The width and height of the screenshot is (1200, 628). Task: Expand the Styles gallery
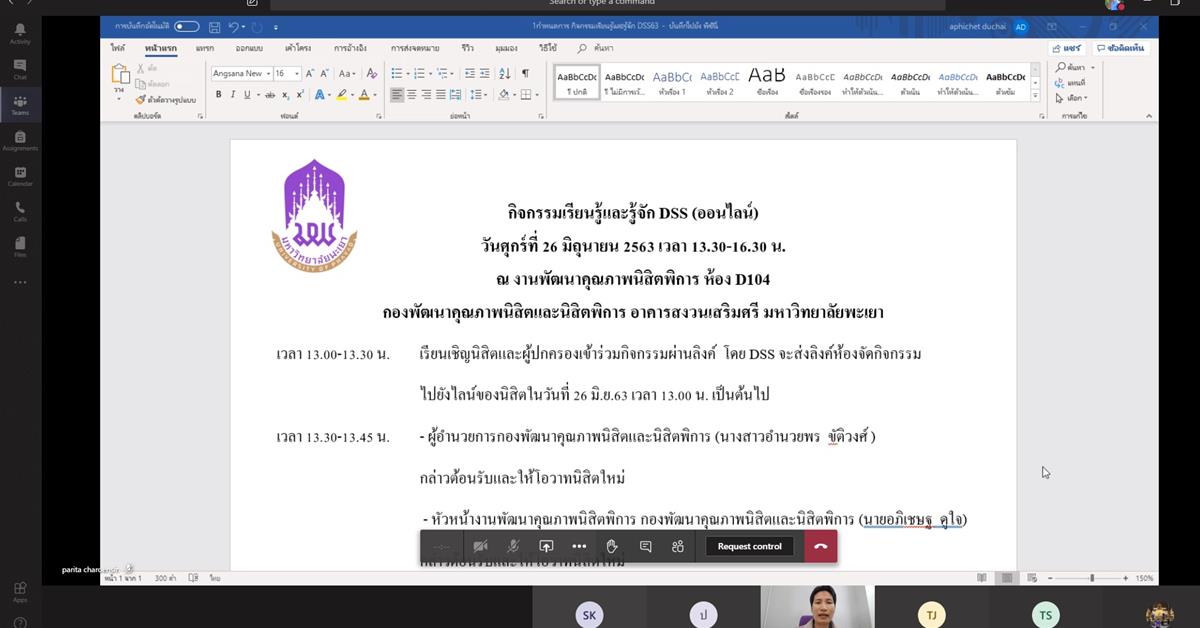[1035, 96]
